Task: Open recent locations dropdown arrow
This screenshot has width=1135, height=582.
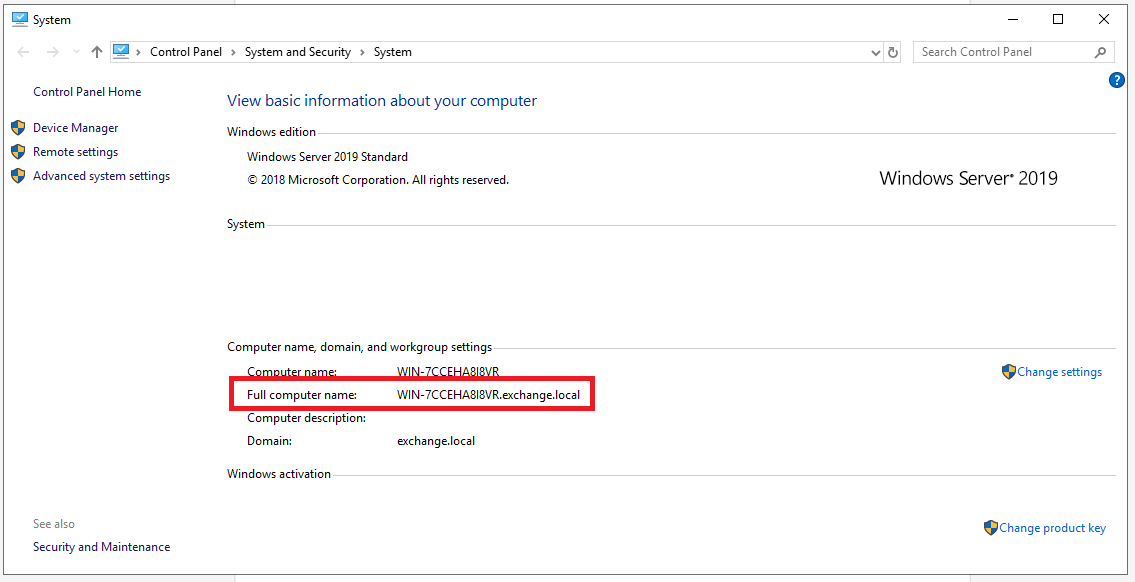Action: tap(77, 52)
